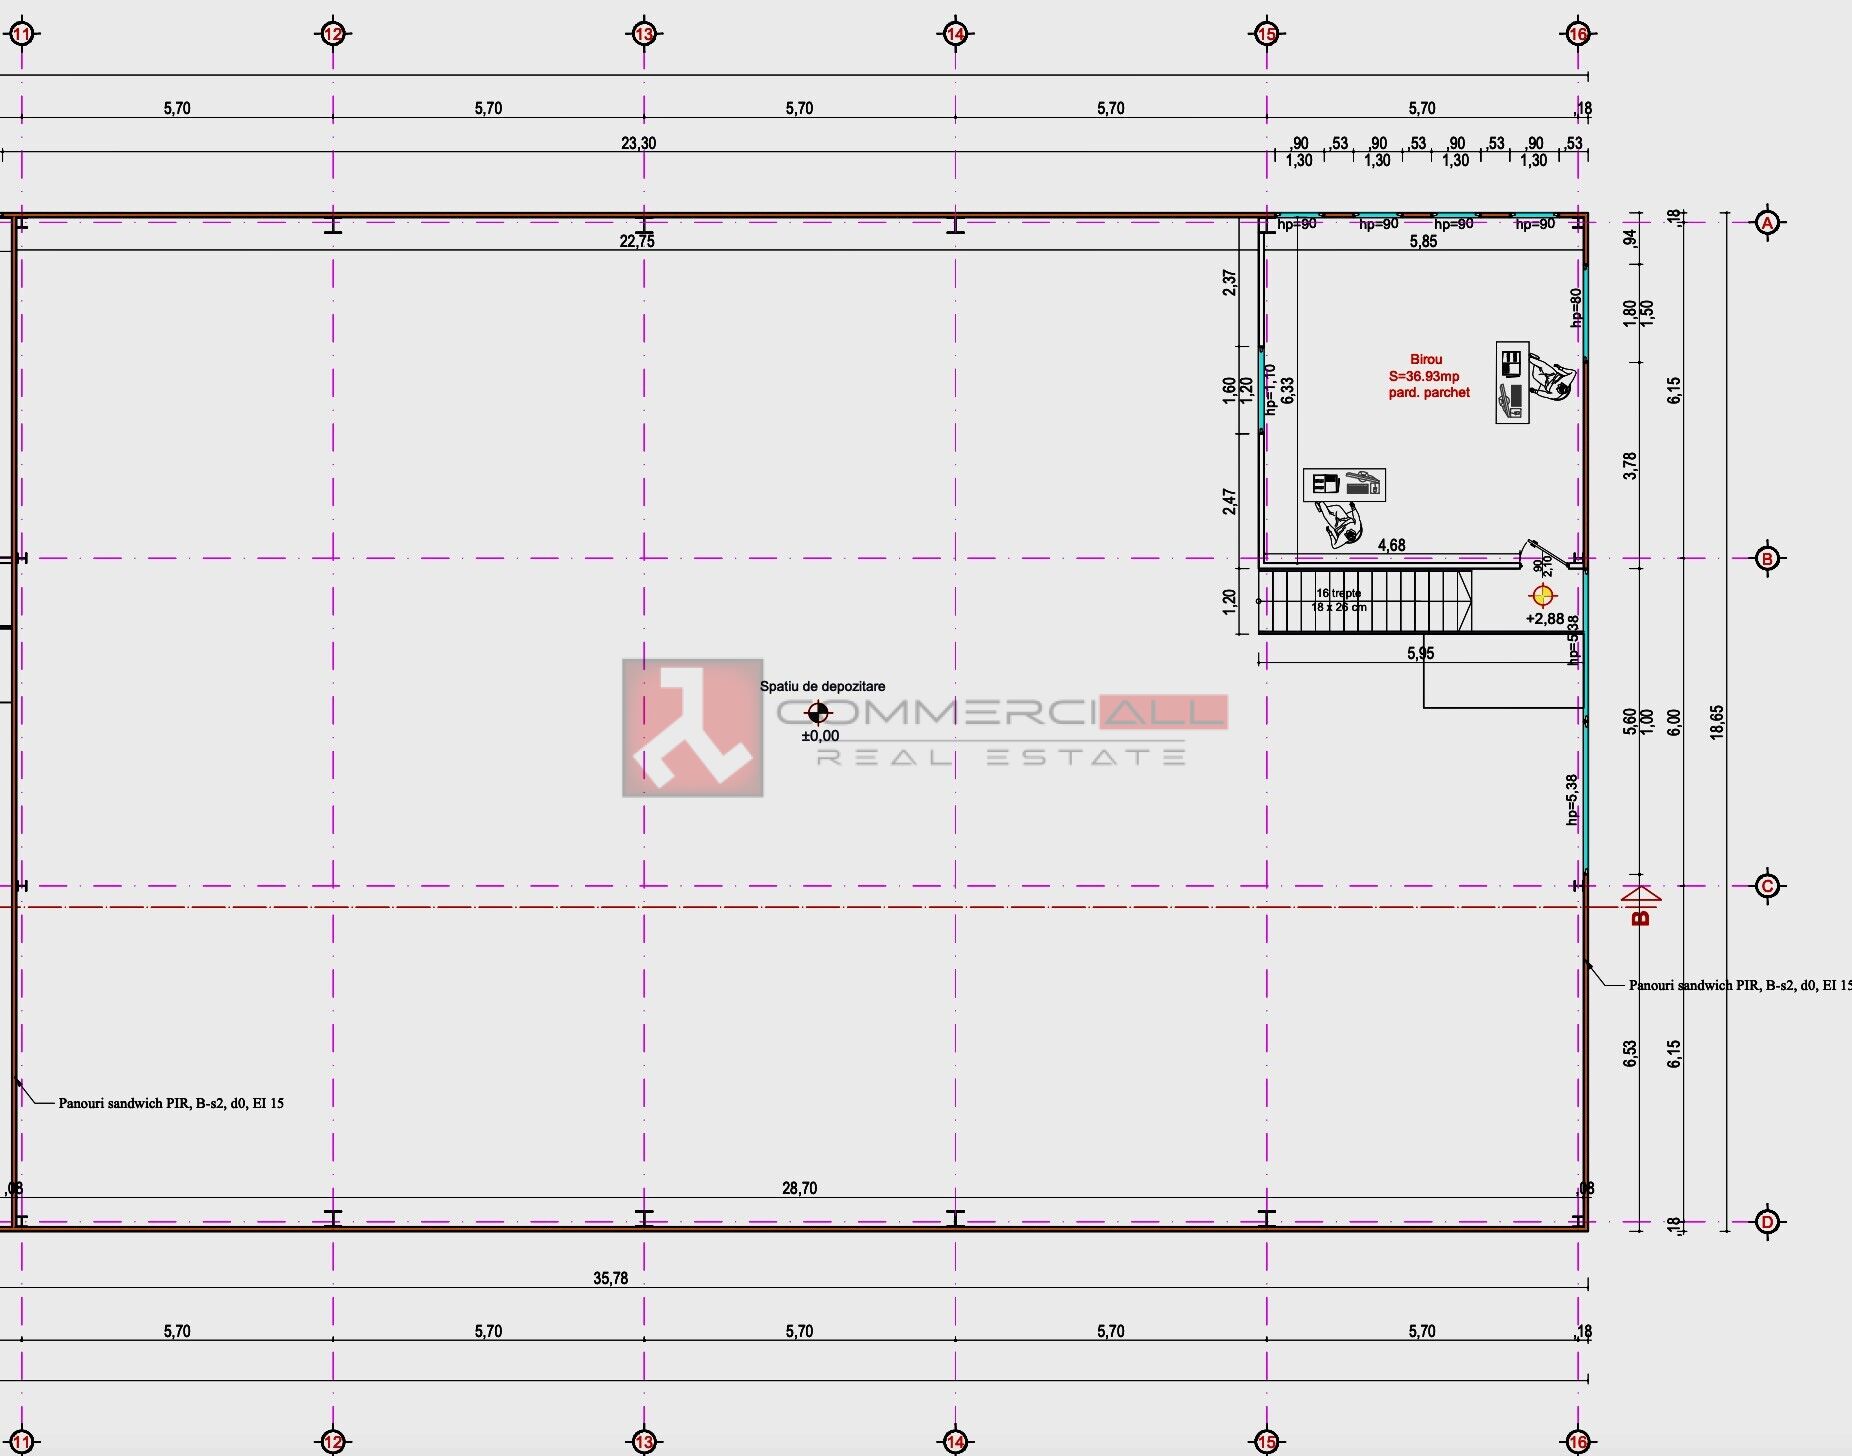1852x1456 pixels.
Task: Select the Spatiu de depozitare label
Action: [x=822, y=686]
